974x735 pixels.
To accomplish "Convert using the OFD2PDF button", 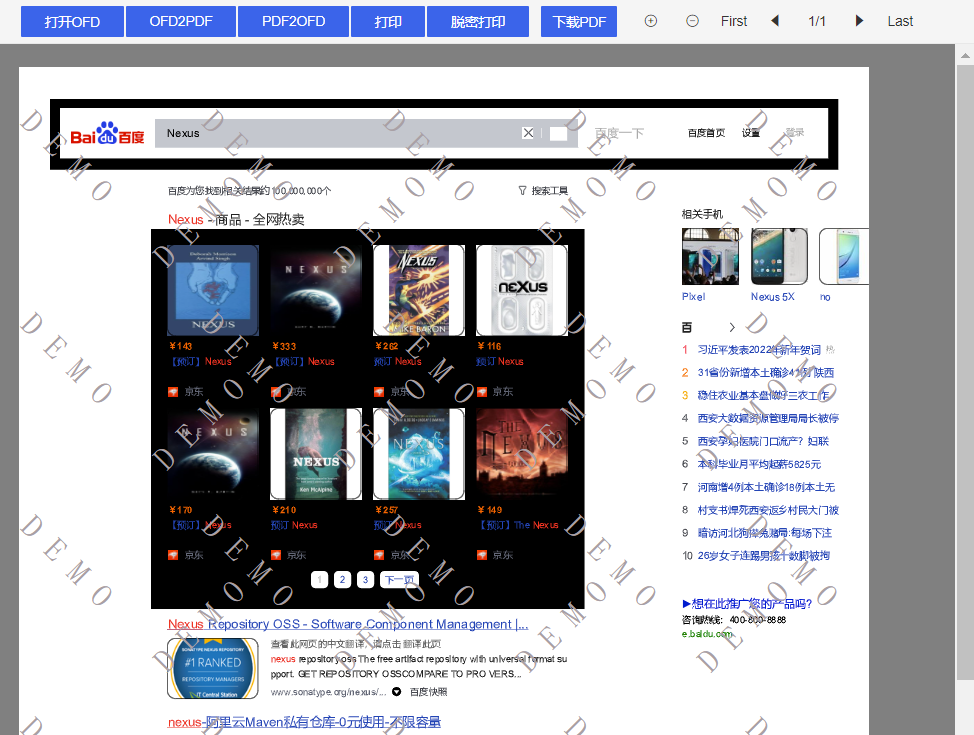I will click(181, 22).
